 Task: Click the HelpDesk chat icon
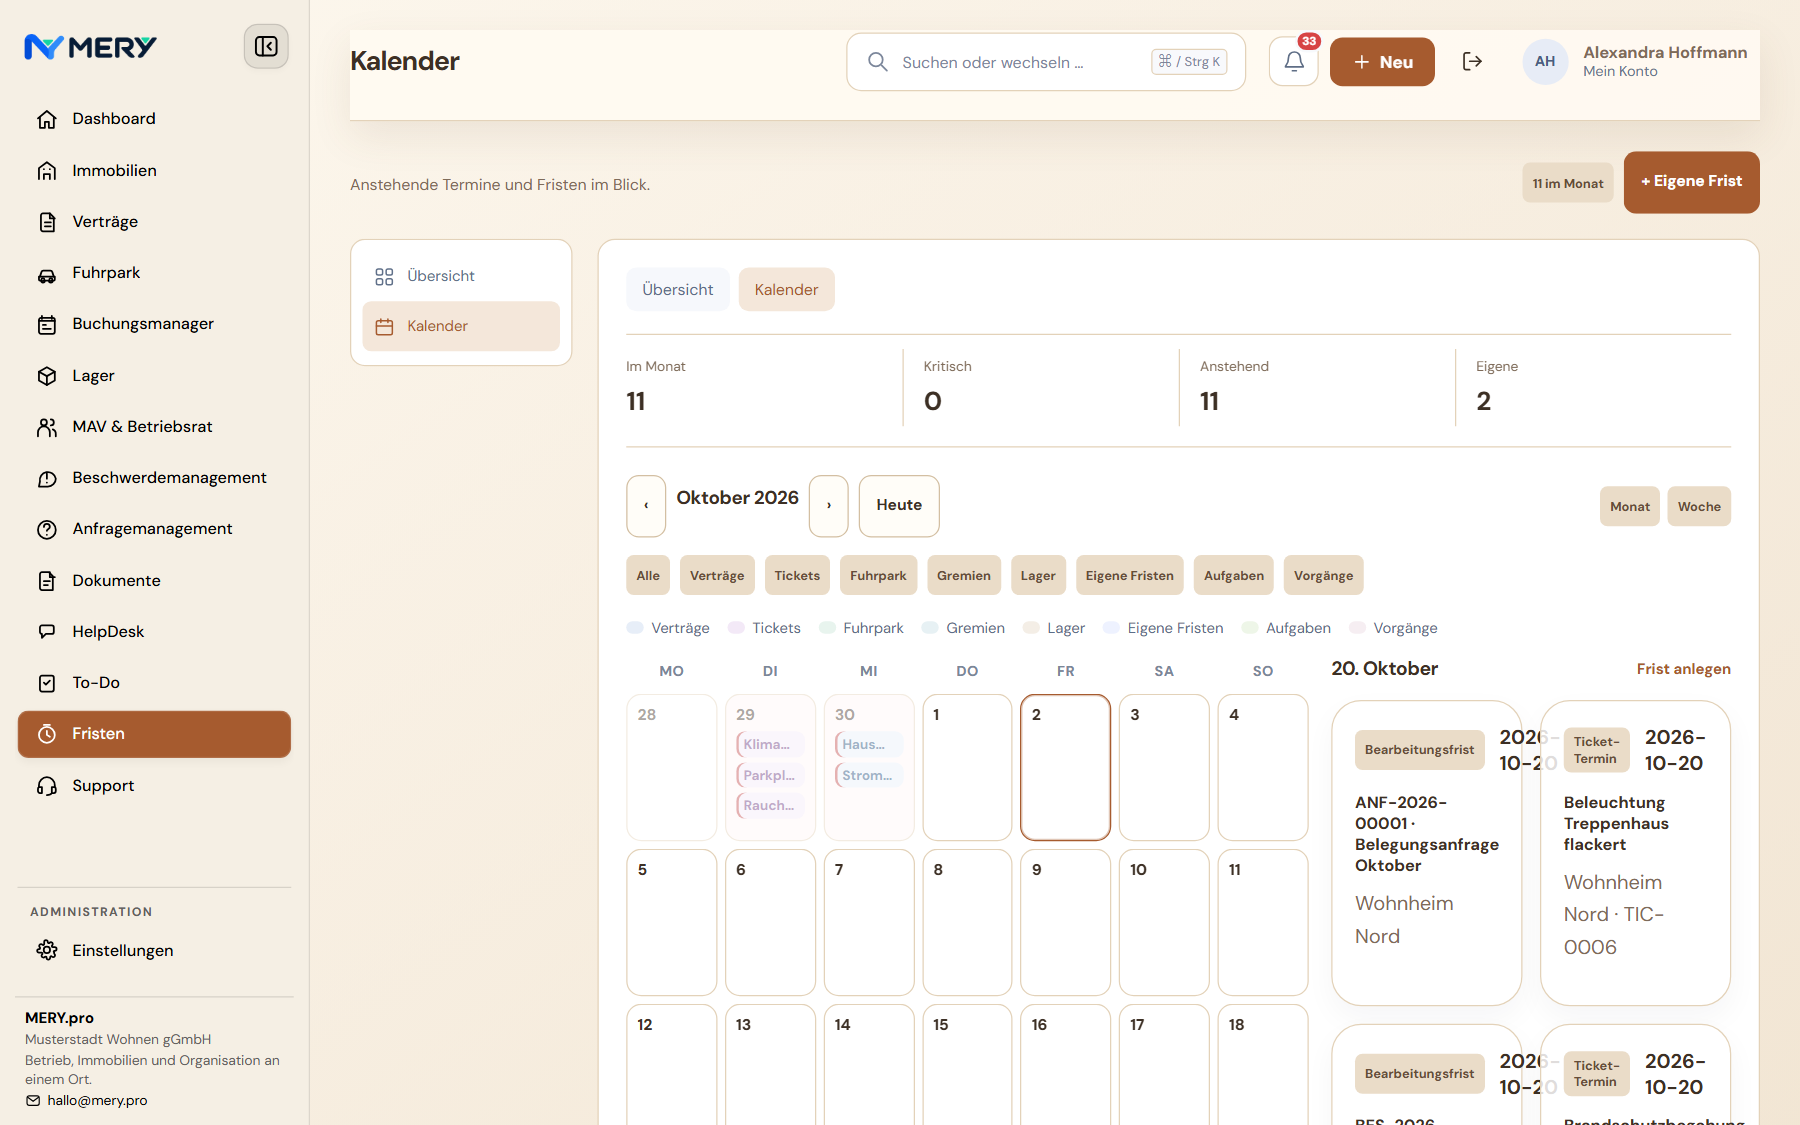(47, 632)
